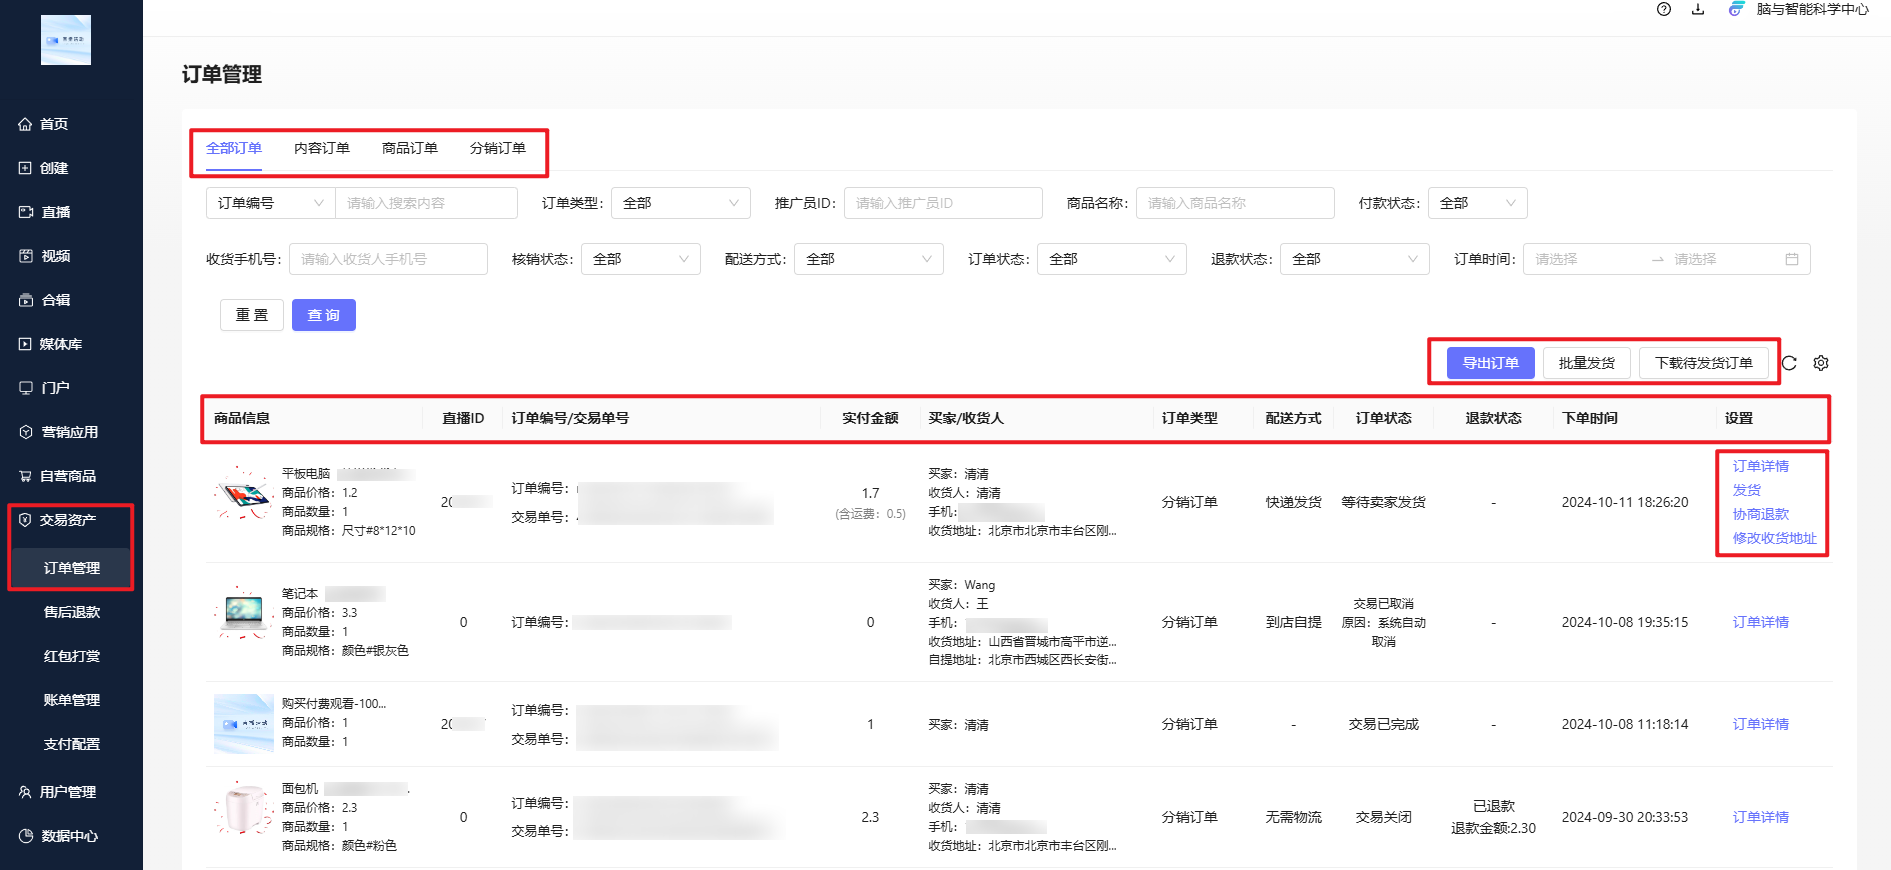
Task: Click the 导出订单 button
Action: (1490, 363)
